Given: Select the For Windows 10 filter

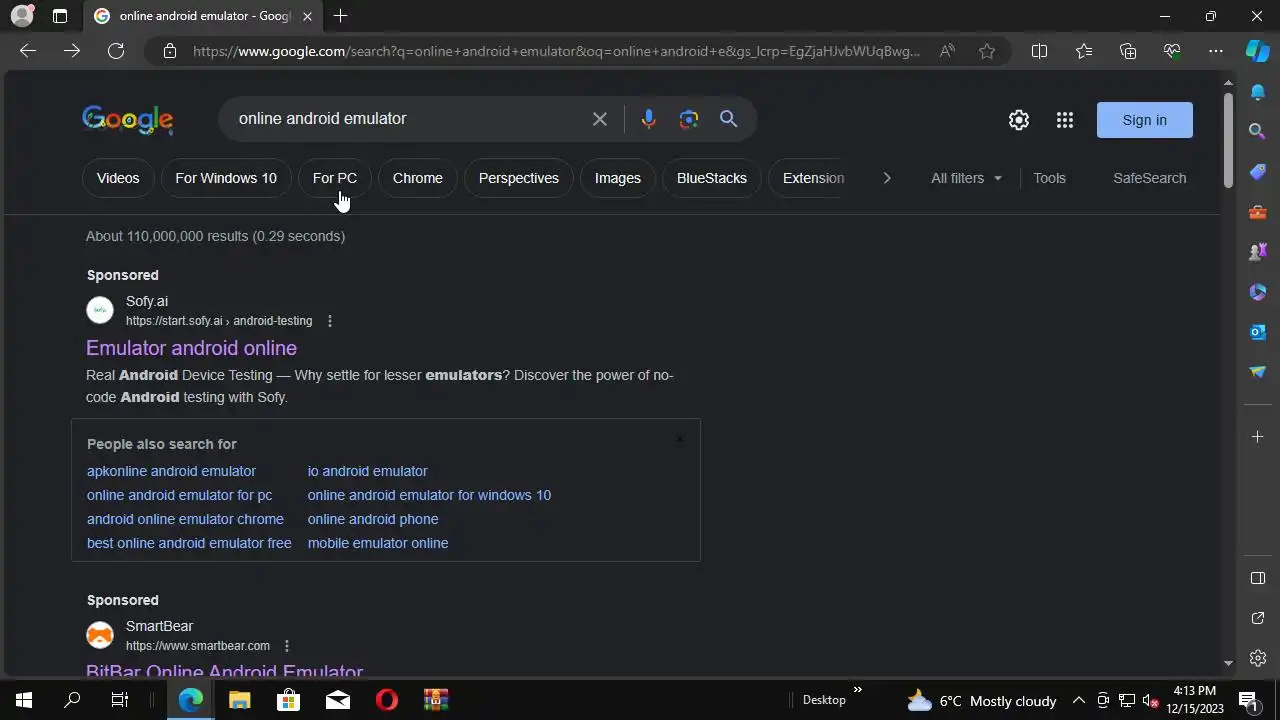Looking at the screenshot, I should pyautogui.click(x=226, y=178).
